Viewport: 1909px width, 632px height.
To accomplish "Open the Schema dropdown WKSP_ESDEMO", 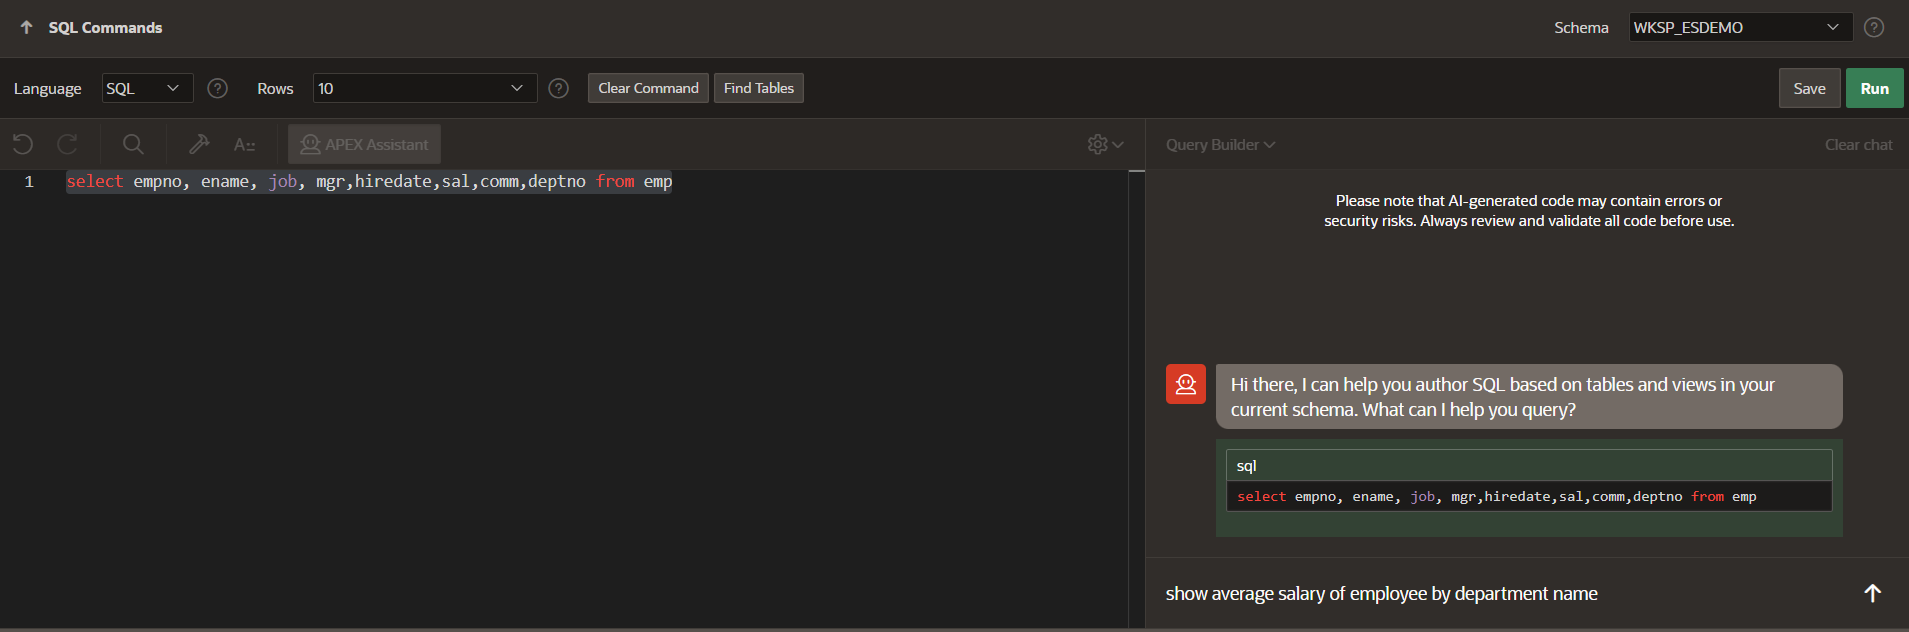I will click(x=1740, y=28).
